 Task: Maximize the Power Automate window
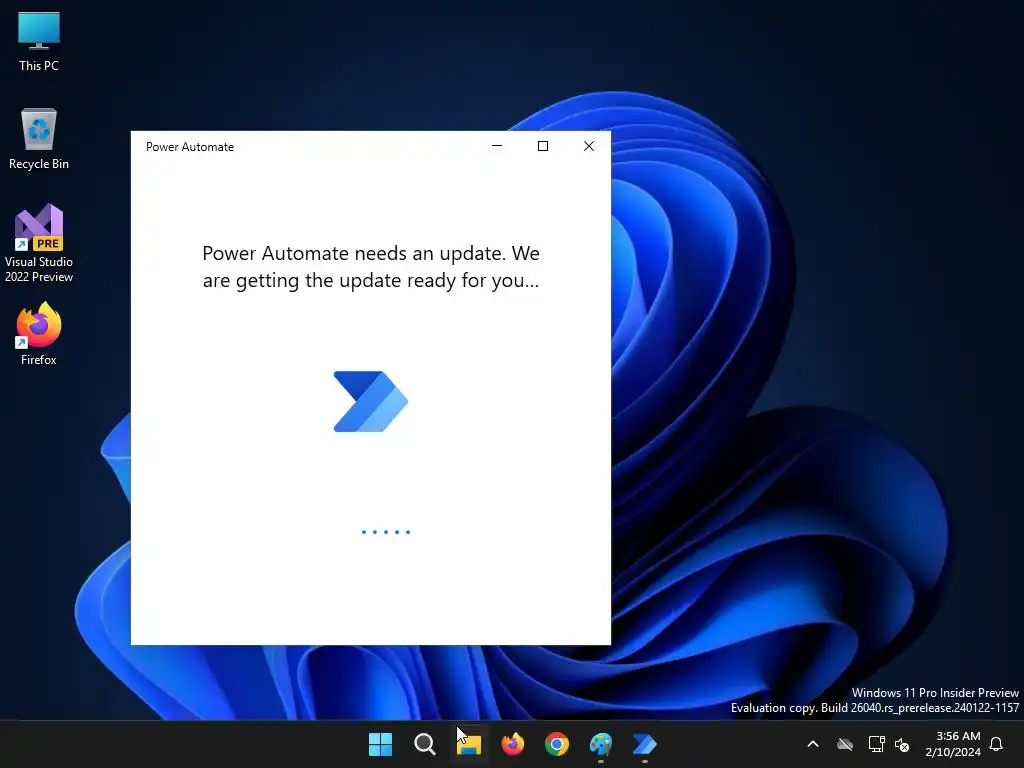tap(543, 146)
